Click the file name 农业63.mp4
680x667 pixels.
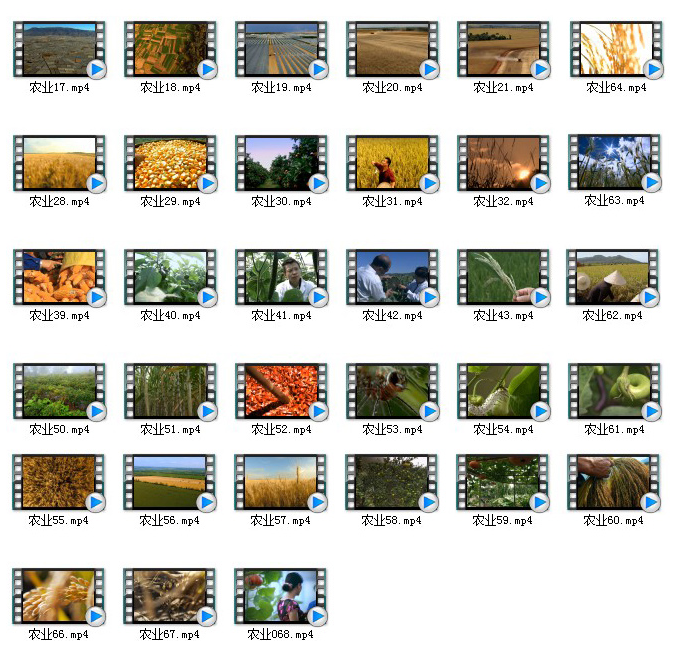(615, 201)
